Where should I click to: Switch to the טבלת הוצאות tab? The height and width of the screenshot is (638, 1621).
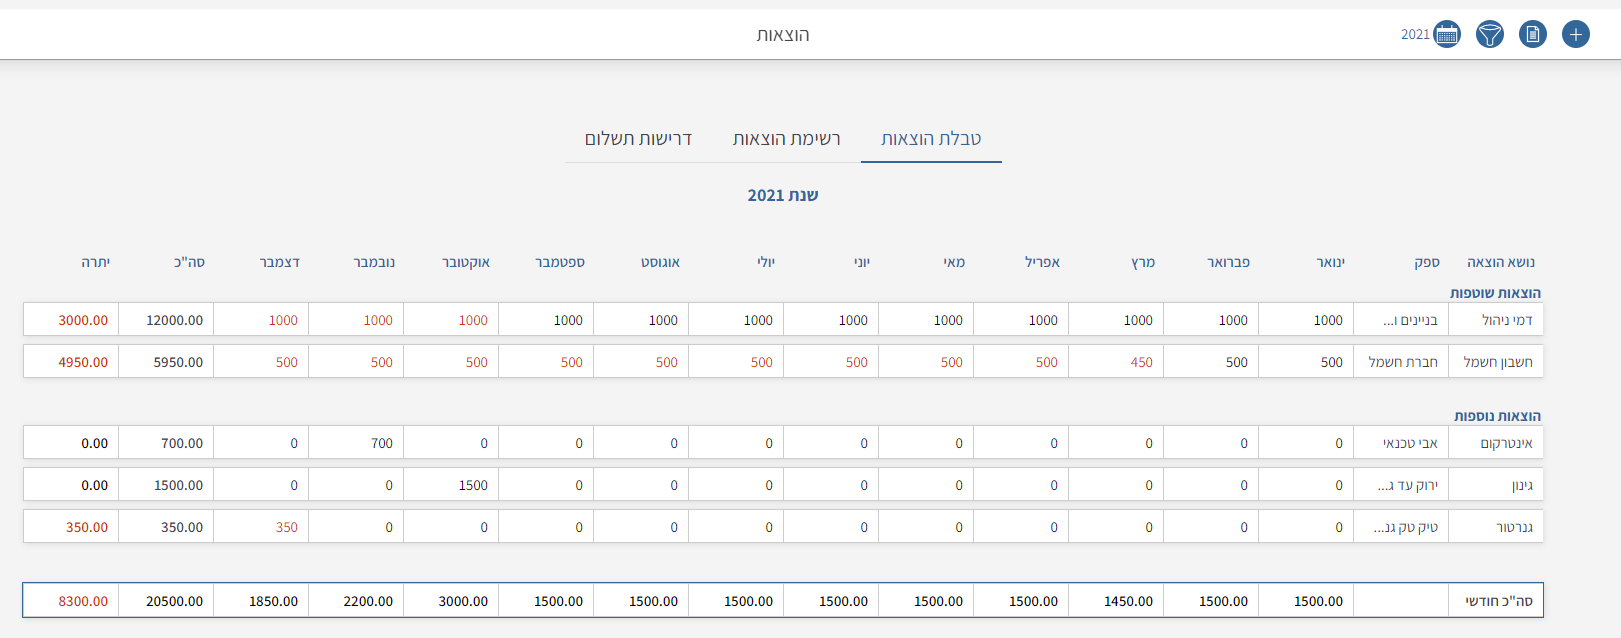(x=930, y=139)
